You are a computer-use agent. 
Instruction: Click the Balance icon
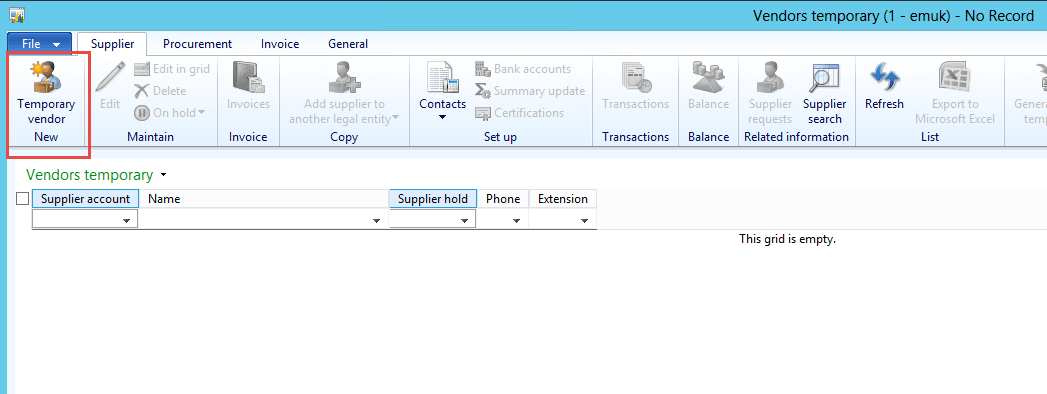(x=708, y=77)
